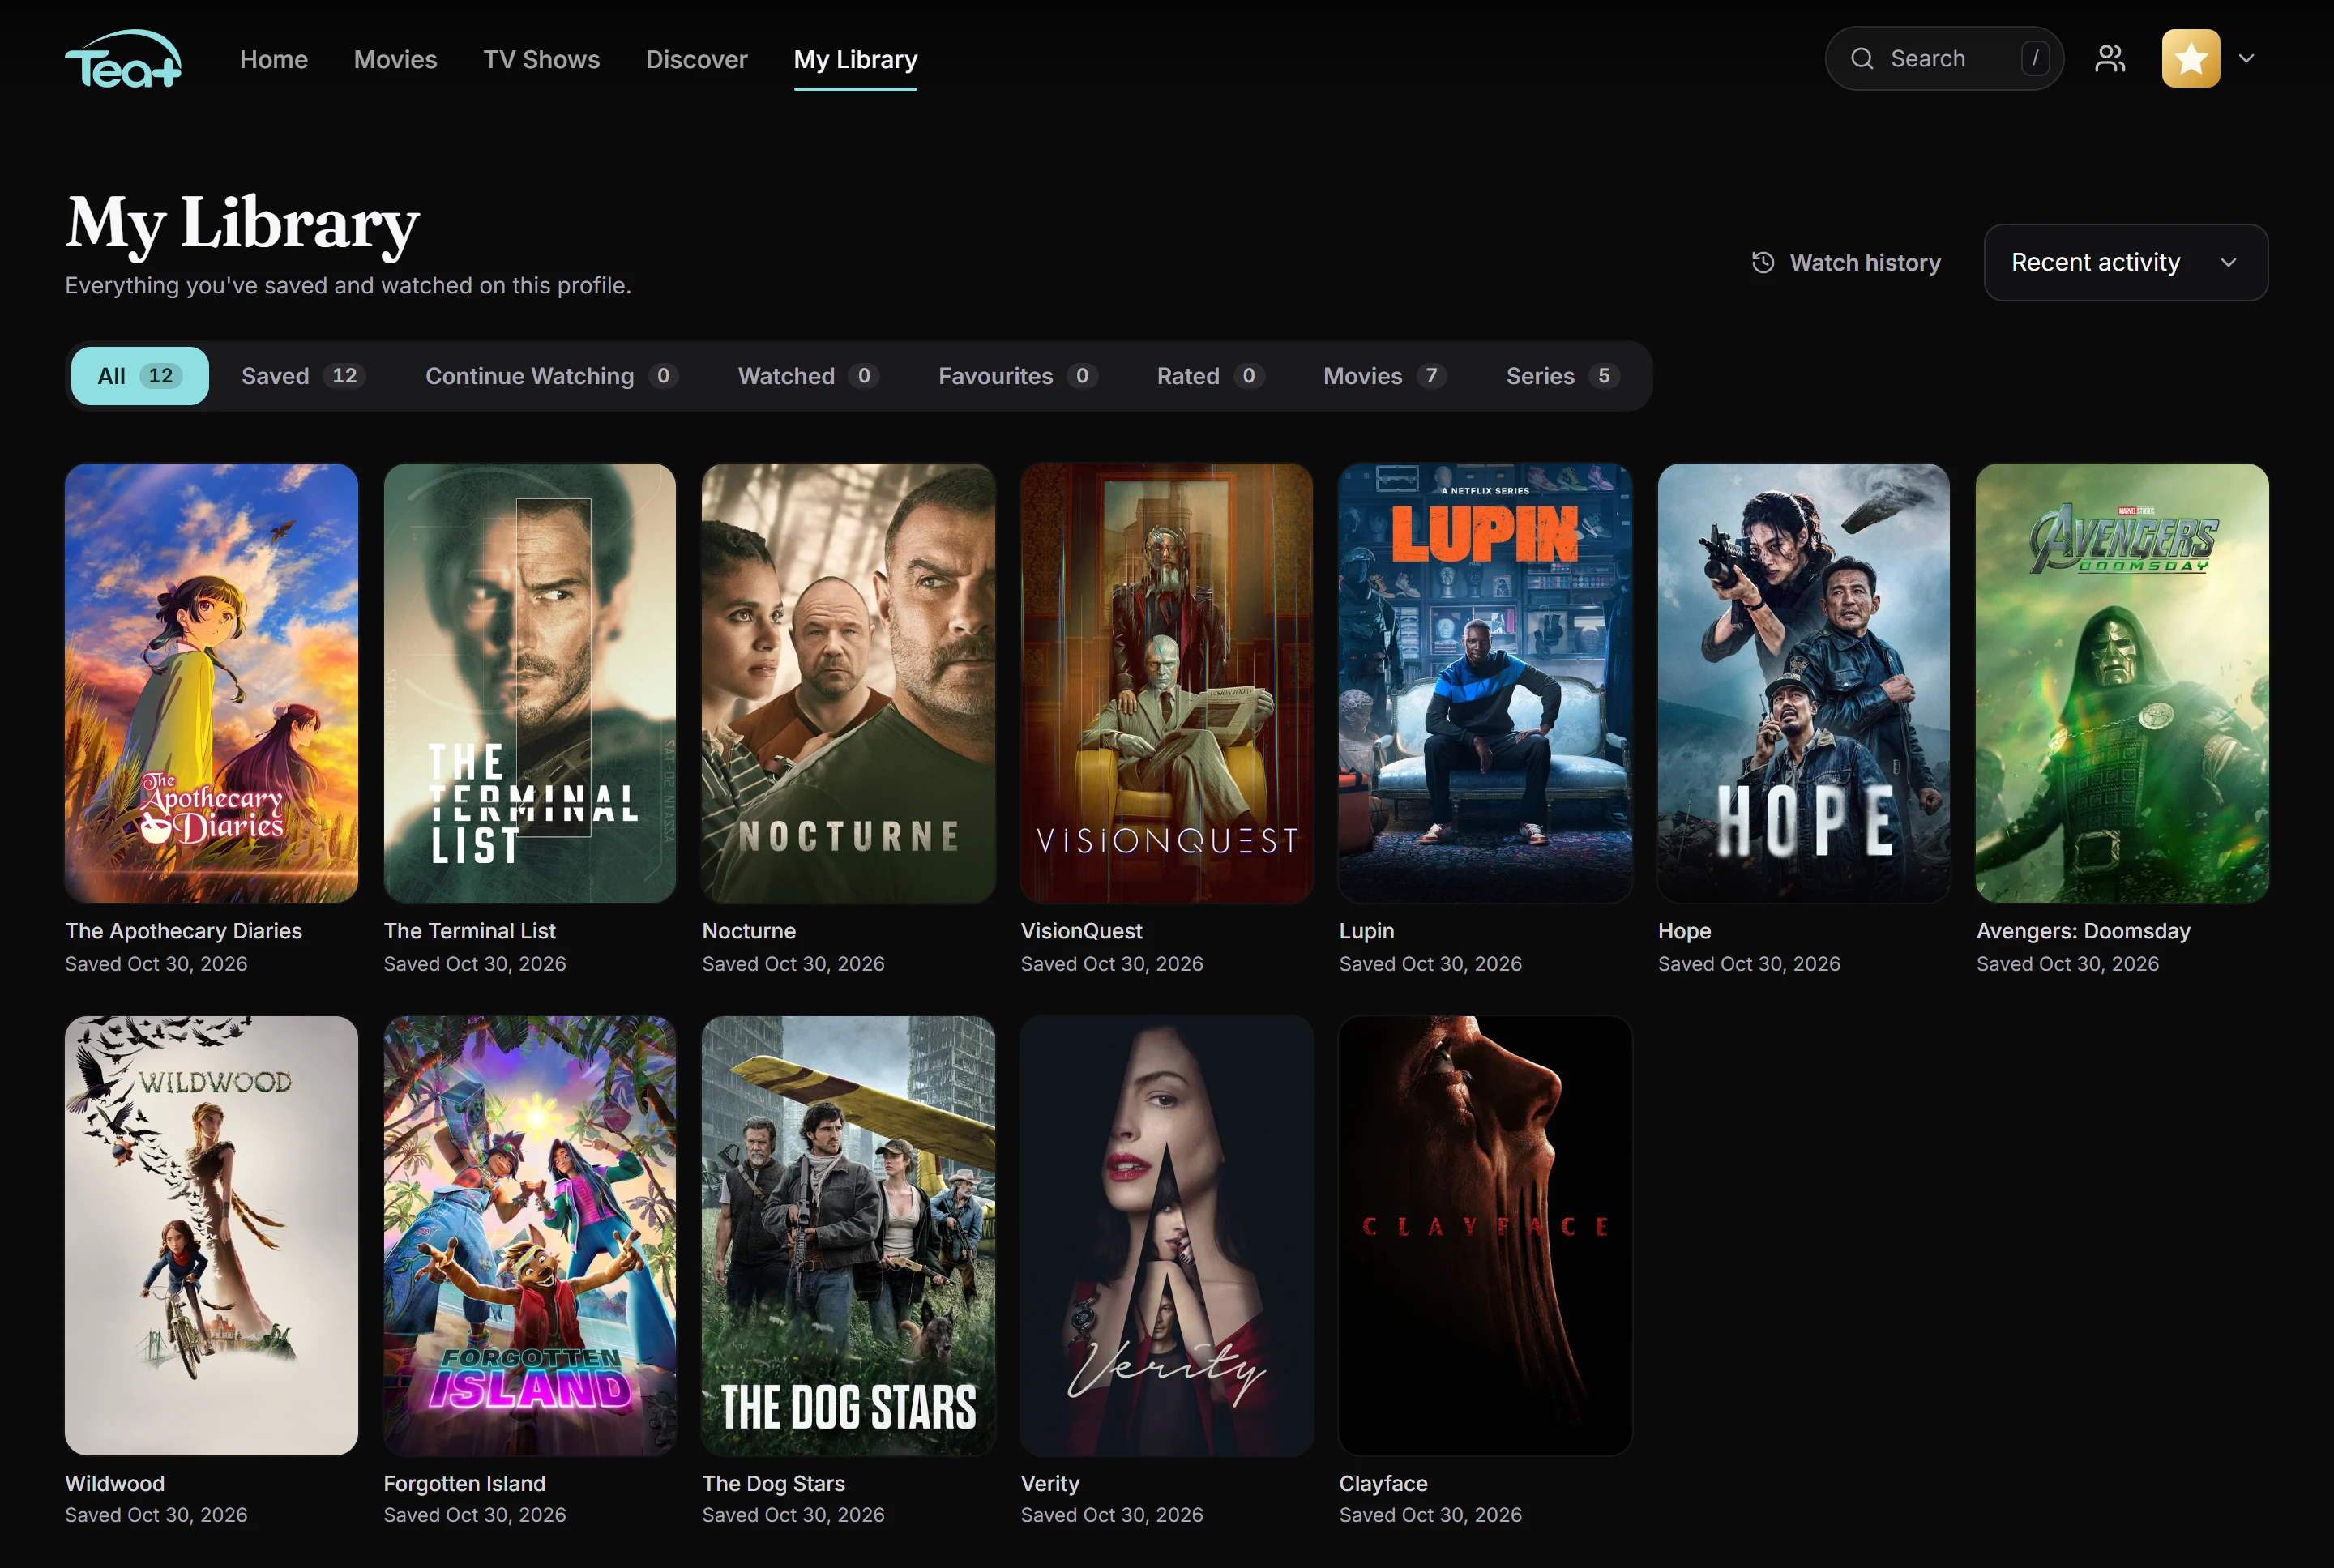Expand the profile menu chevron

click(x=2246, y=59)
